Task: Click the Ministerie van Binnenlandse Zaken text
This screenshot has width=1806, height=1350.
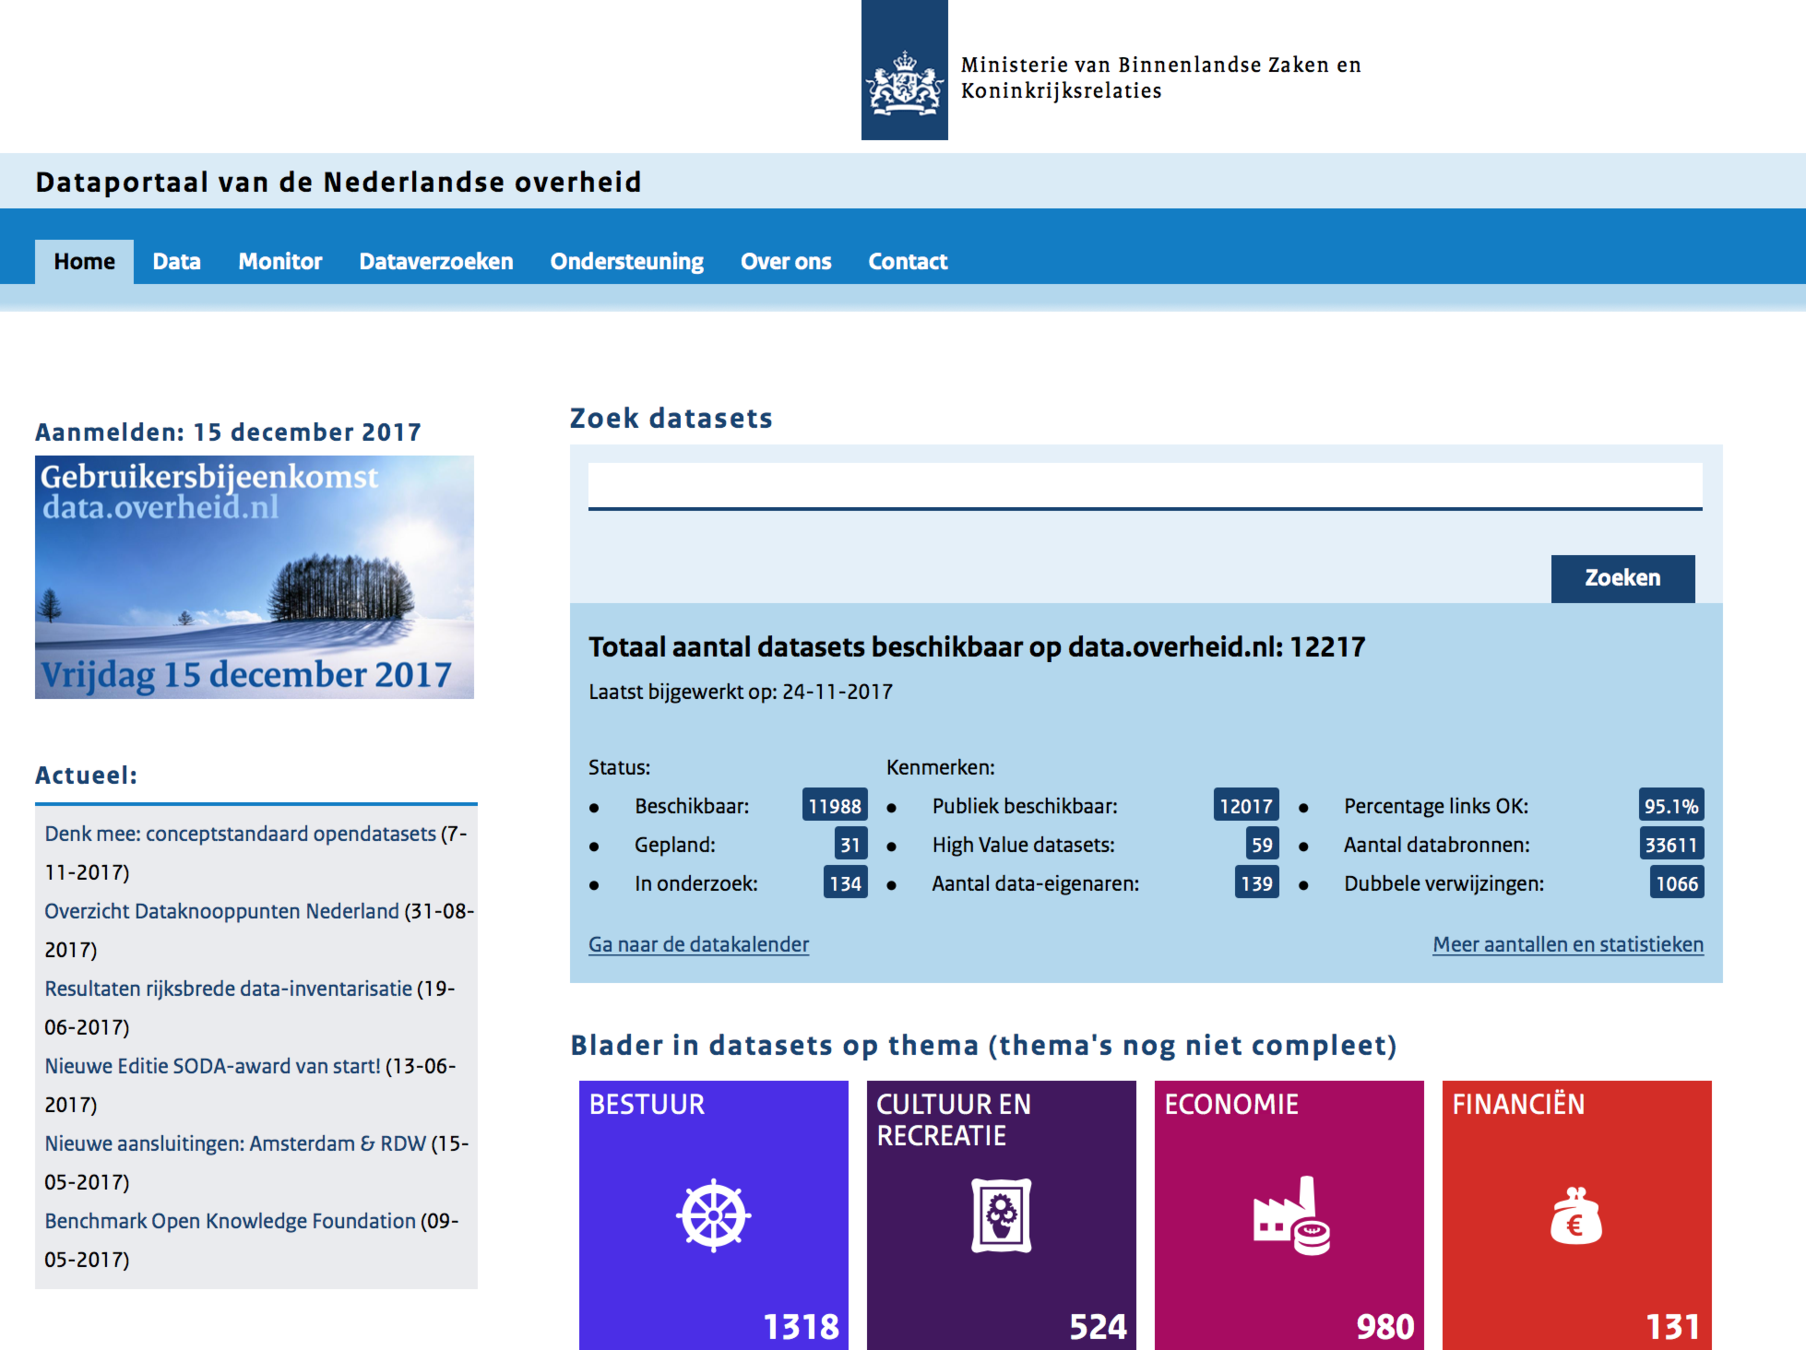Action: [x=1161, y=78]
